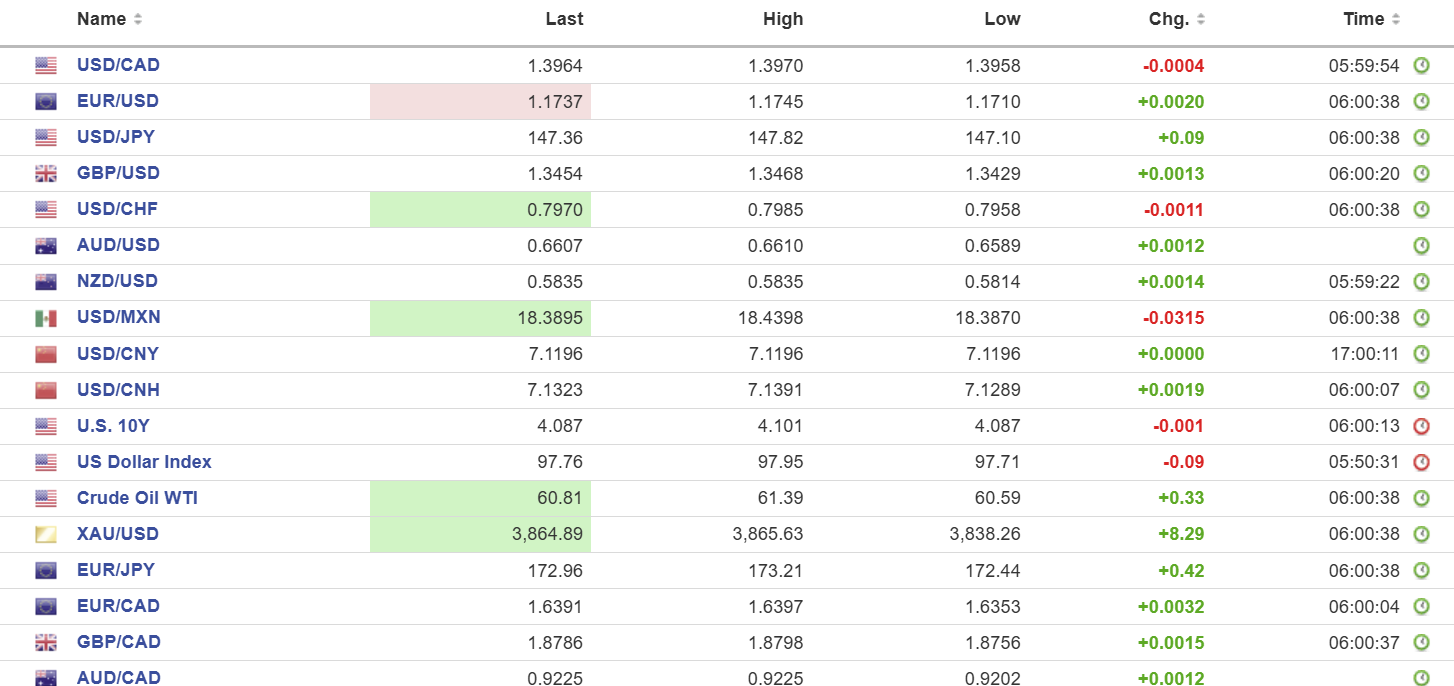The width and height of the screenshot is (1454, 686).
Task: Click the China flag next to USD/CNH
Action: click(x=46, y=390)
